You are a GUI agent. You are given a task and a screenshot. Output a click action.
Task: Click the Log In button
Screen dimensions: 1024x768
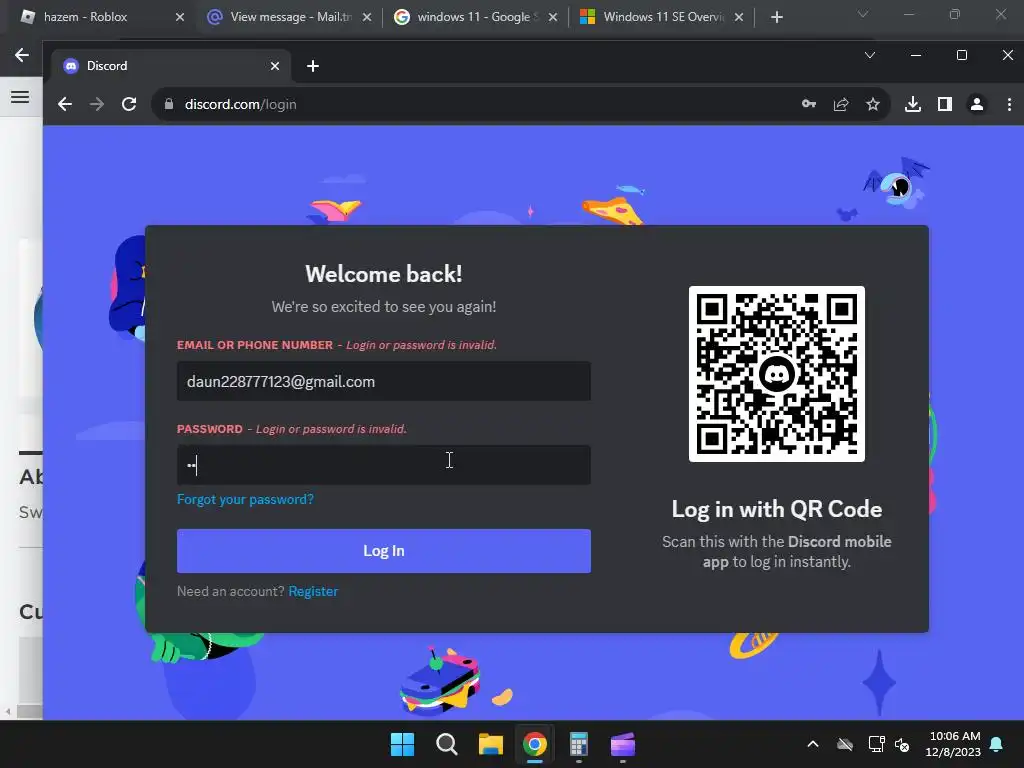point(383,551)
